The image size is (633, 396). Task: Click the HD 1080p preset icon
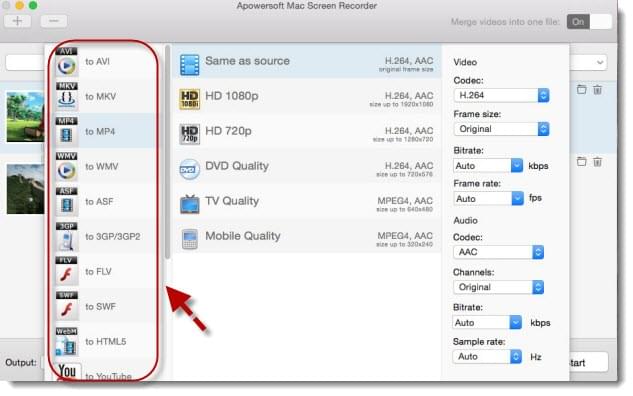click(x=189, y=99)
